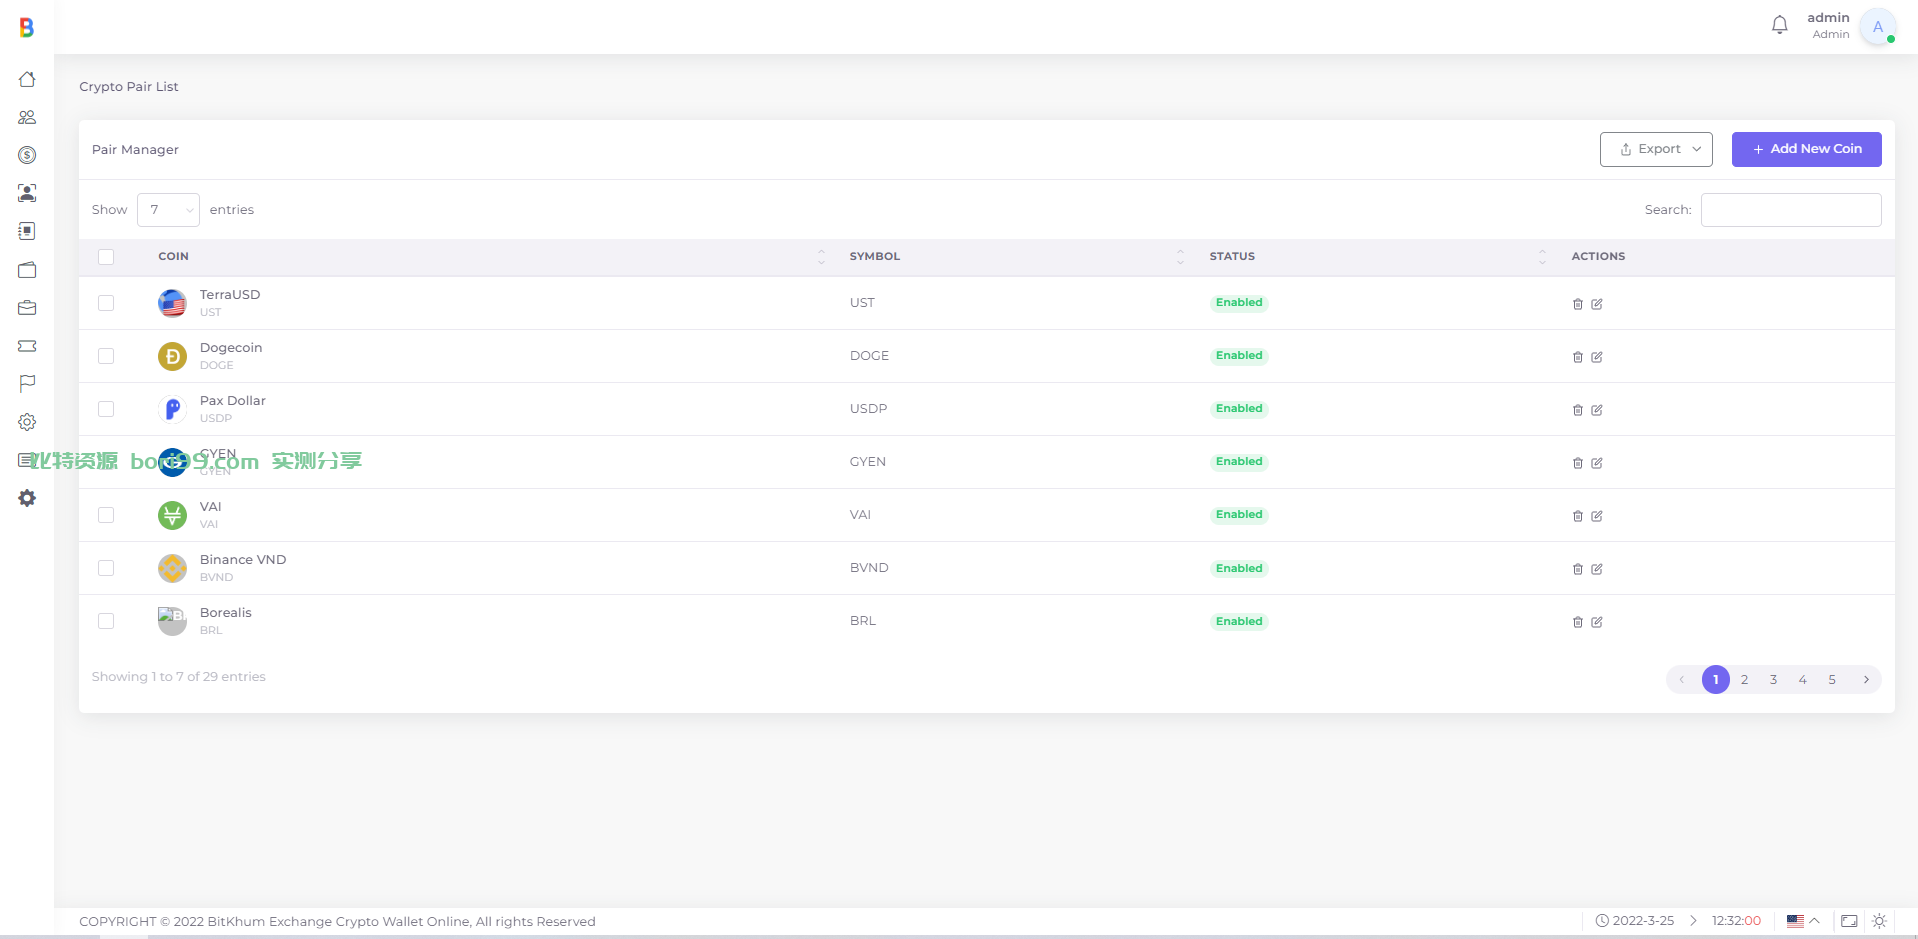Delete the TerraUSD pair with trash icon
Screen dimensions: 1918x939
point(1578,304)
